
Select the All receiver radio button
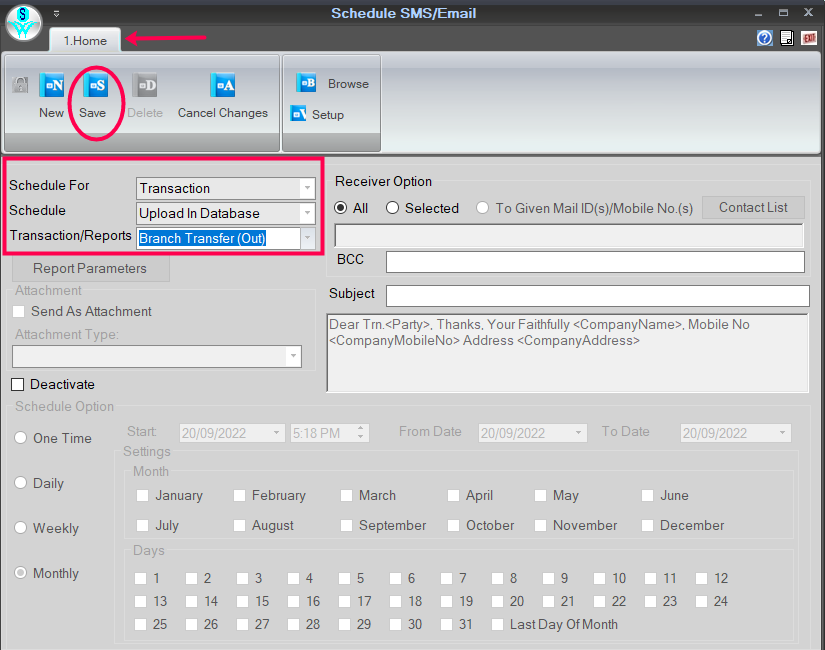click(x=341, y=208)
